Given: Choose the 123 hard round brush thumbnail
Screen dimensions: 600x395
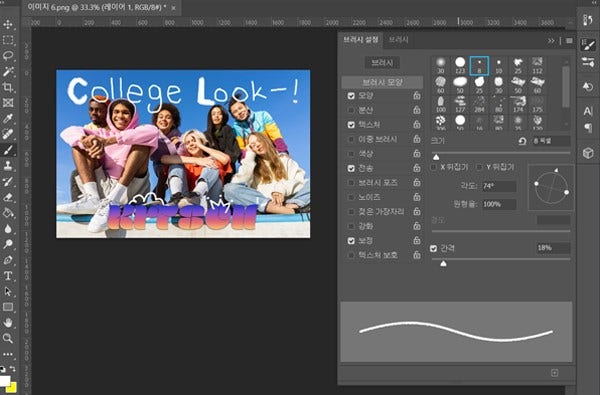Looking at the screenshot, I should [460, 65].
